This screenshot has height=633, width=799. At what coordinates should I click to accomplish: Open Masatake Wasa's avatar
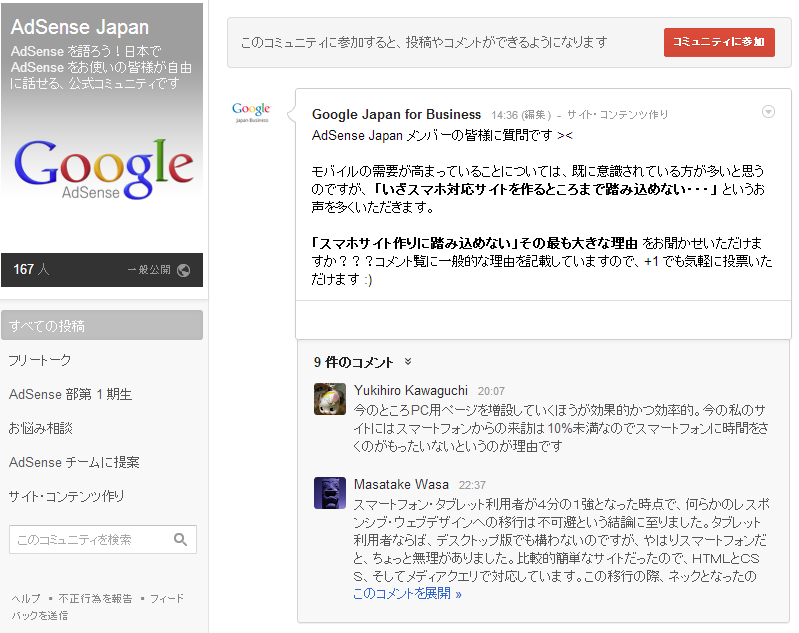click(x=330, y=493)
